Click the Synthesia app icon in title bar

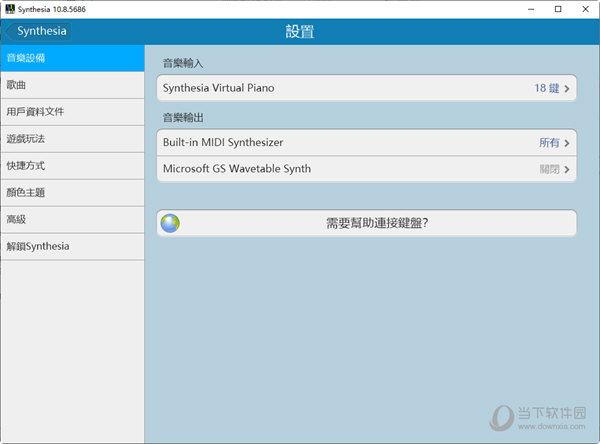coord(10,9)
